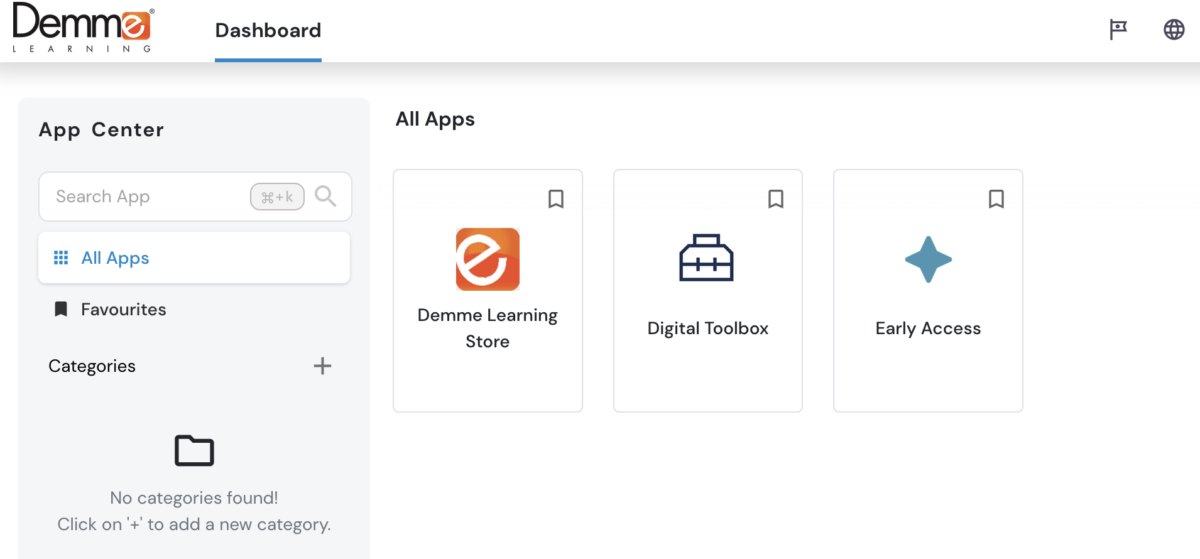The height and width of the screenshot is (559, 1200).
Task: Open the Favourites list
Action: click(123, 309)
